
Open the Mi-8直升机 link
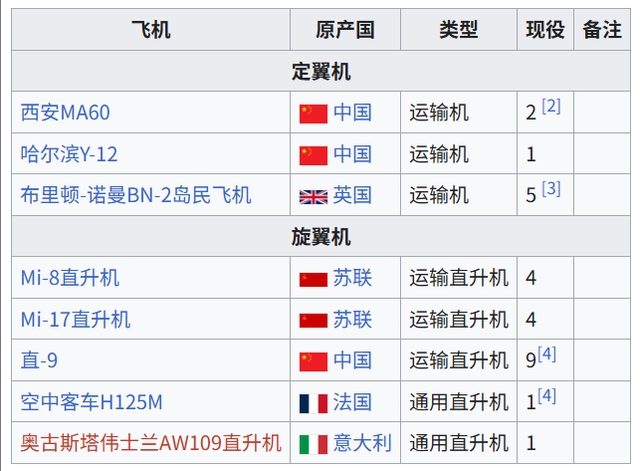pyautogui.click(x=70, y=278)
